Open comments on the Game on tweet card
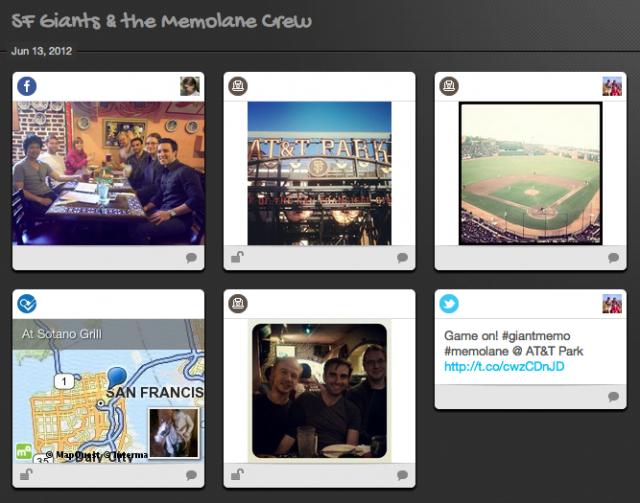This screenshot has width=640, height=503. 613,396
